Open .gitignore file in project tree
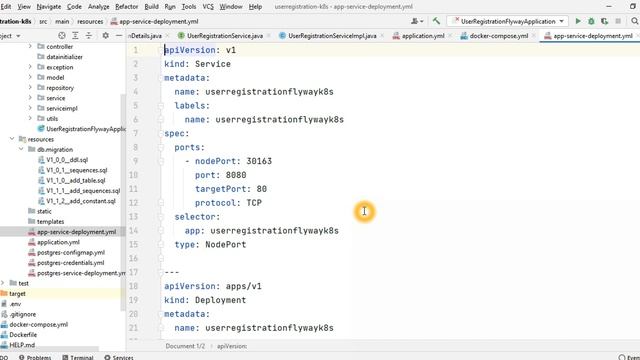This screenshot has width=640, height=360. tap(22, 314)
